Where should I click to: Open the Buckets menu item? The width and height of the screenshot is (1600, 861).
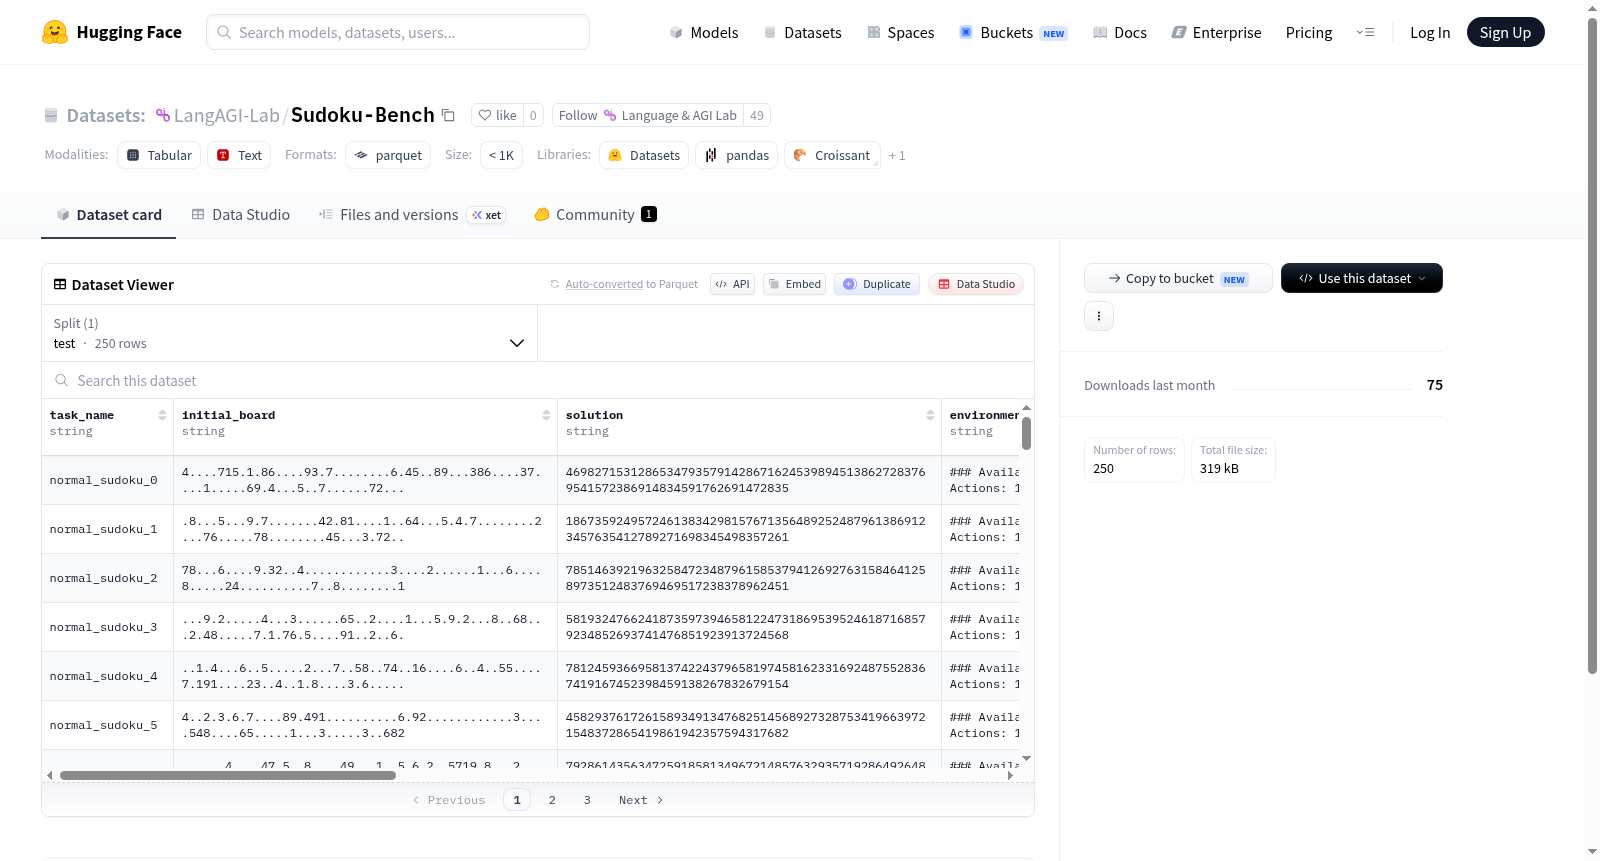1013,33
